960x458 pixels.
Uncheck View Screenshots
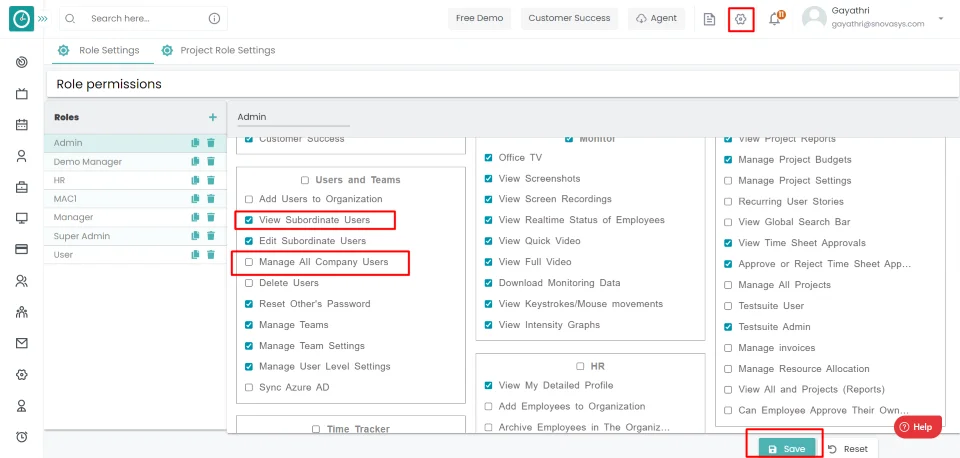488,179
